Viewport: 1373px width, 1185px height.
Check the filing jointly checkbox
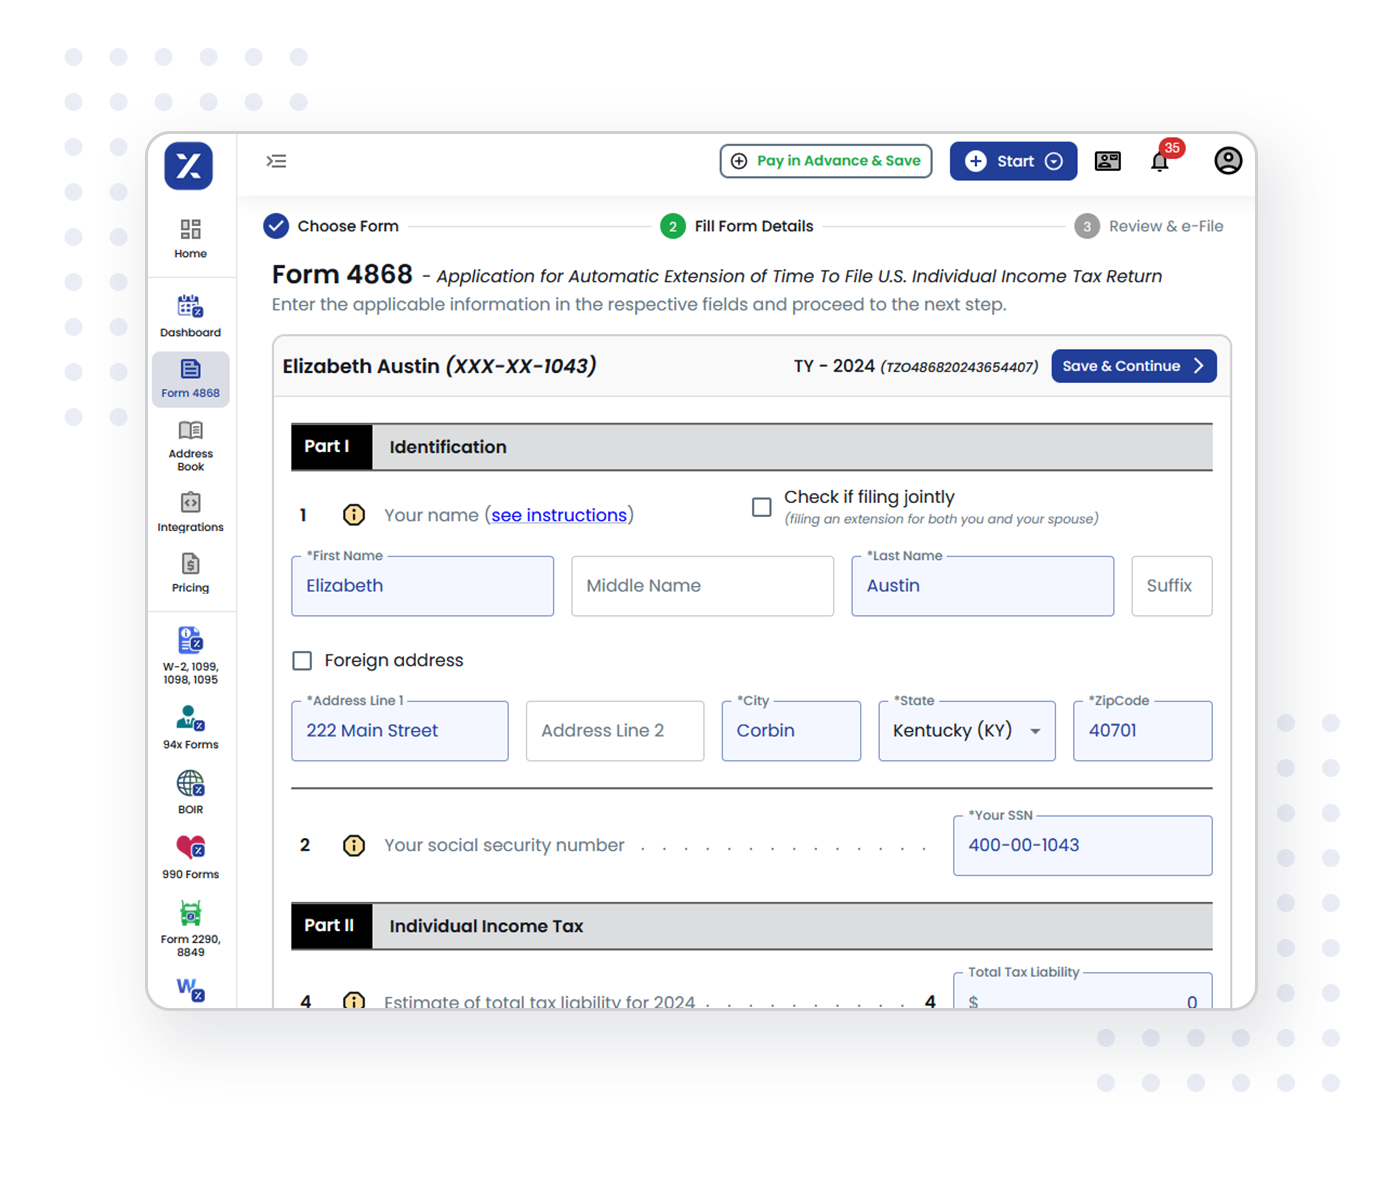(762, 507)
